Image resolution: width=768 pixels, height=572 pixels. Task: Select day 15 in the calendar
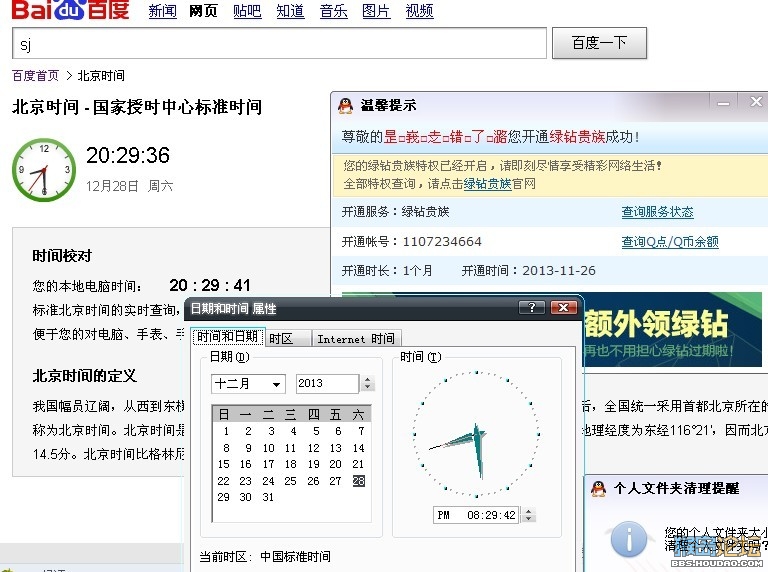tap(223, 464)
